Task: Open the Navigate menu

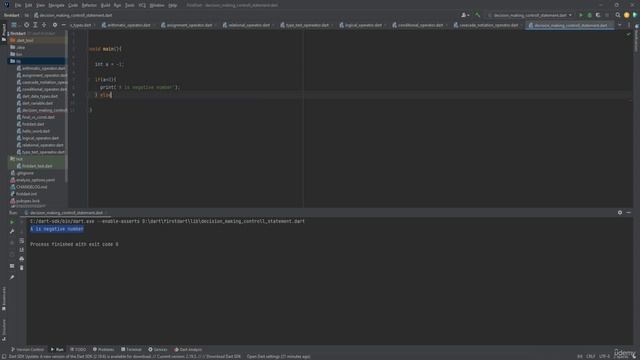Action: pos(56,5)
